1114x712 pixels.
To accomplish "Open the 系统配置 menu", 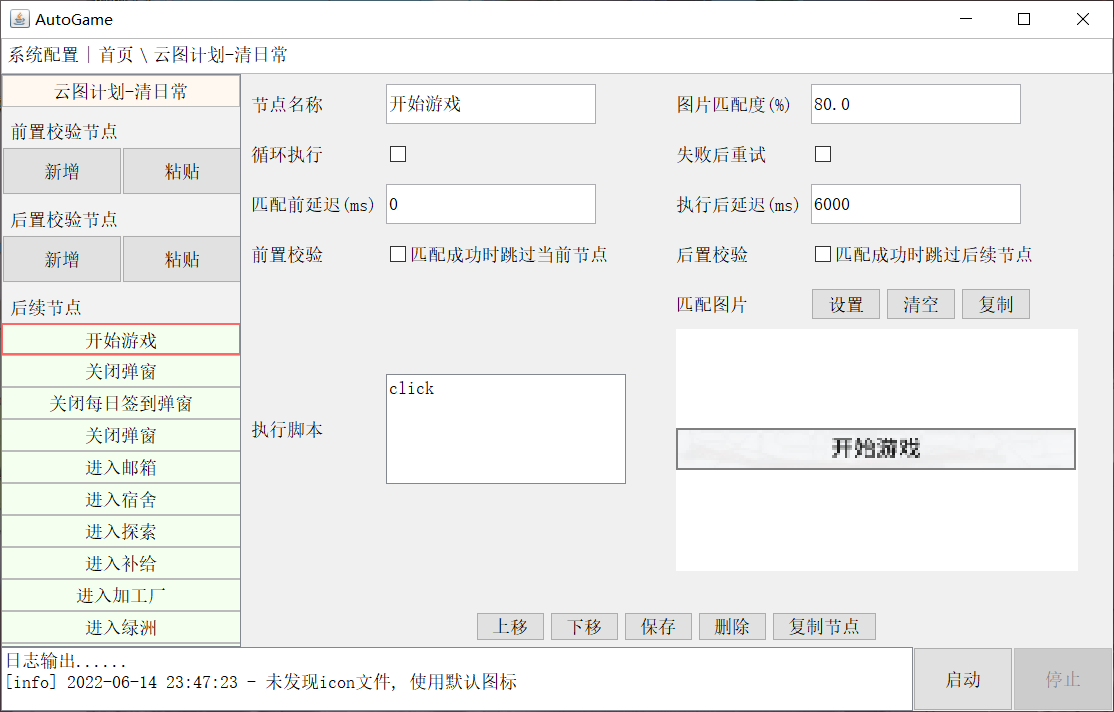I will (43, 55).
